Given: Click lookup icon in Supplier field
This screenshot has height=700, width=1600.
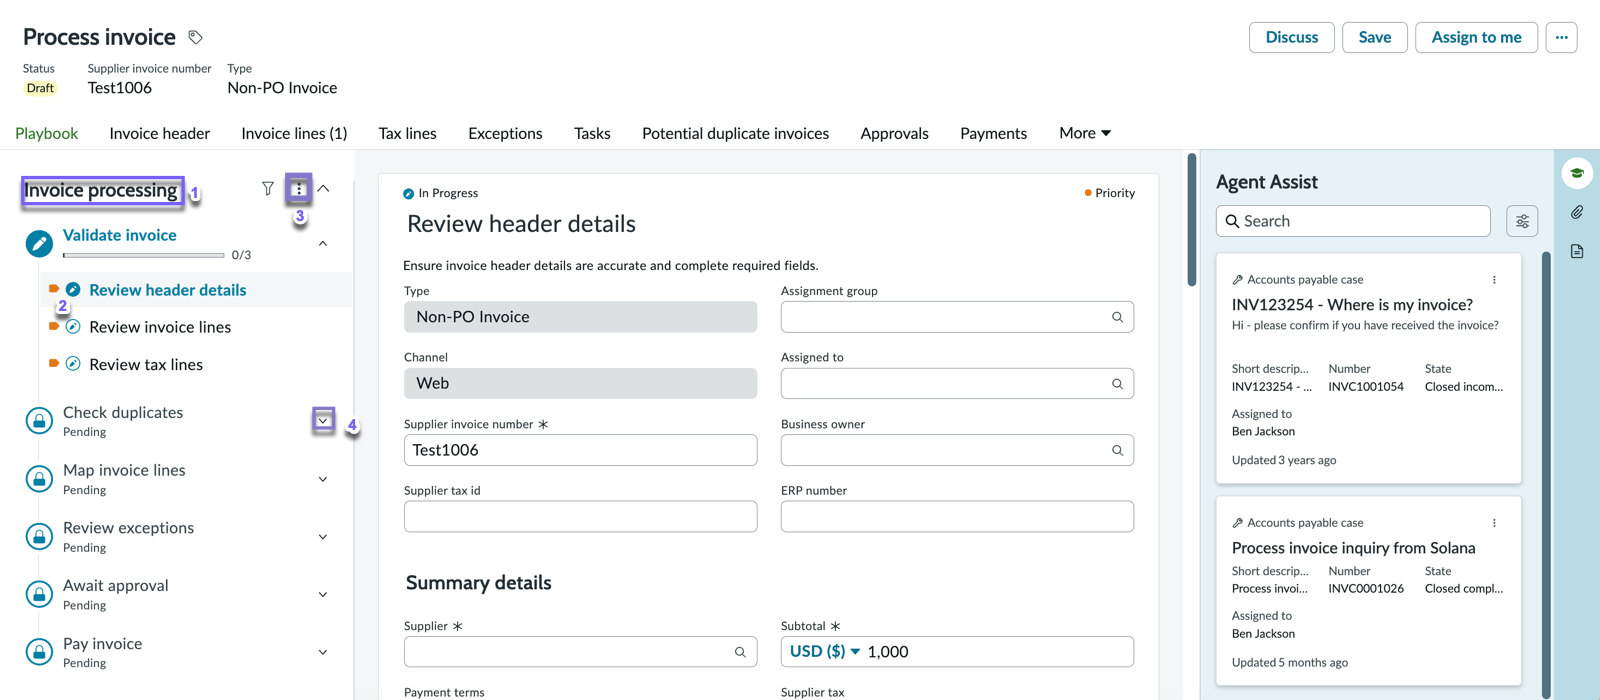Looking at the screenshot, I should 740,652.
